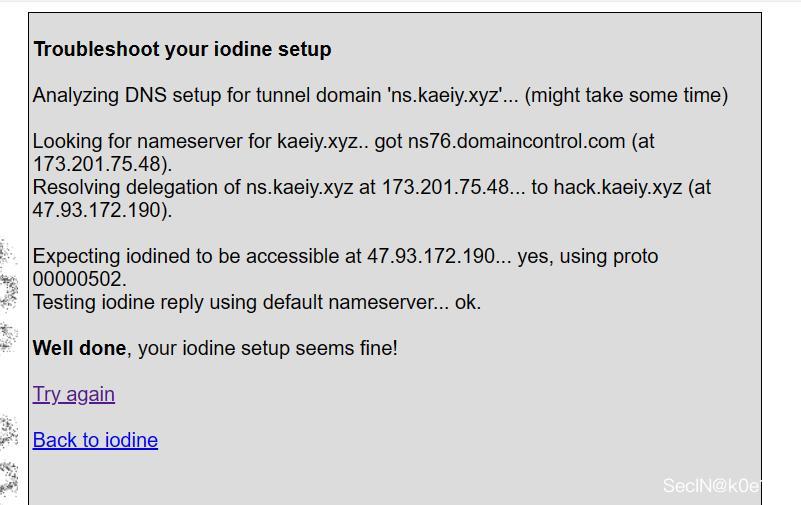
Task: Click the (might take some time) text
Action: pos(626,95)
